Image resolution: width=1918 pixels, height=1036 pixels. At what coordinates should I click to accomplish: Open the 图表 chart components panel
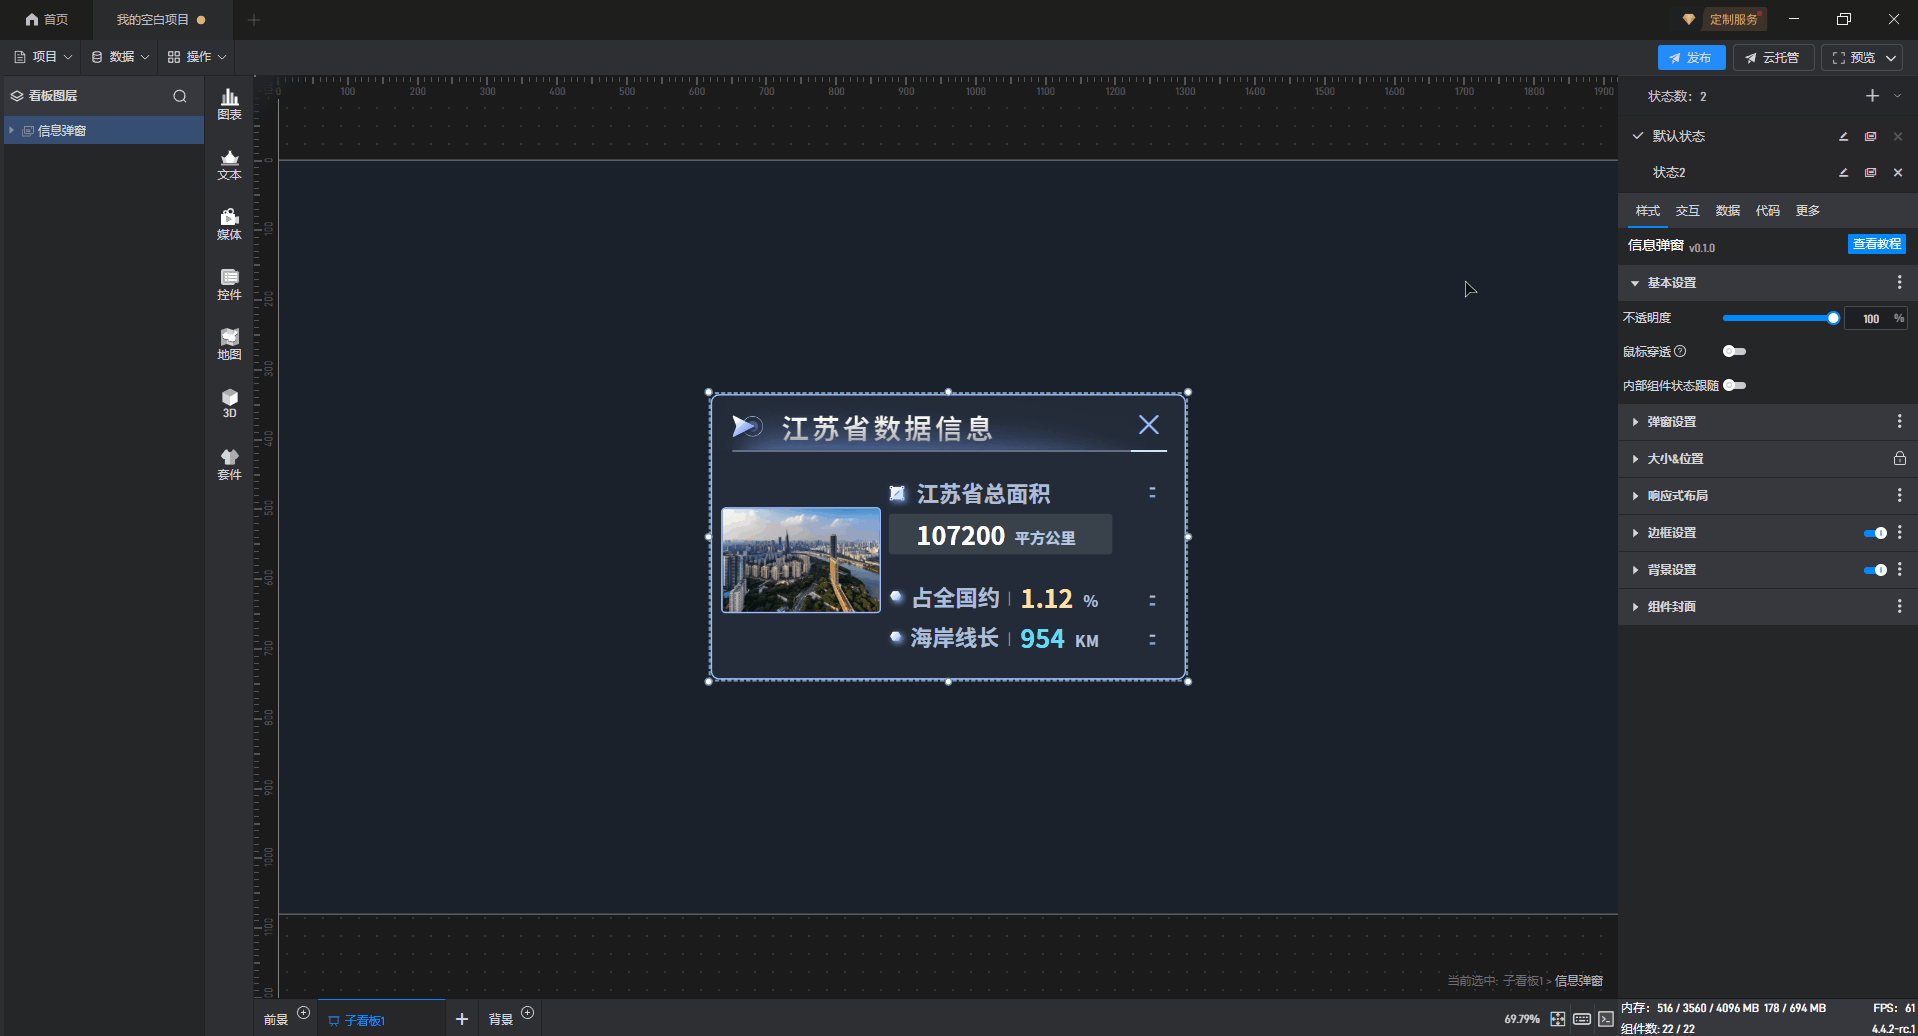pyautogui.click(x=229, y=103)
